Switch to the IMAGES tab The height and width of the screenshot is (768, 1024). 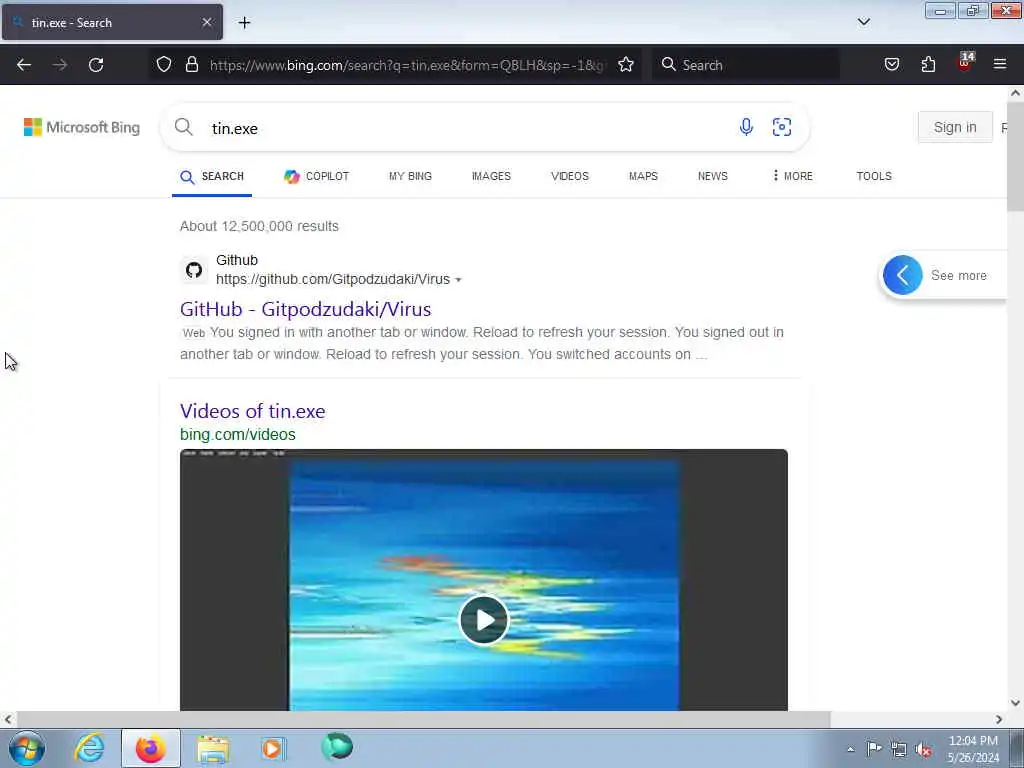pyautogui.click(x=491, y=176)
